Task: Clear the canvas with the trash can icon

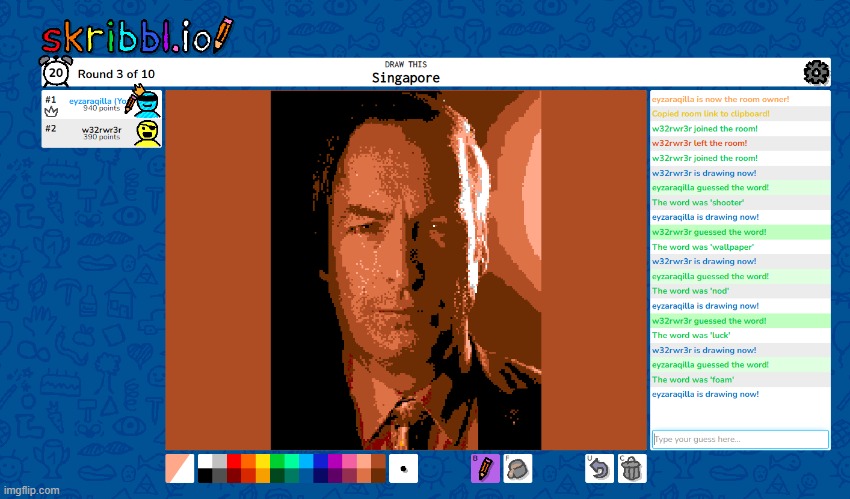Action: tap(632, 468)
